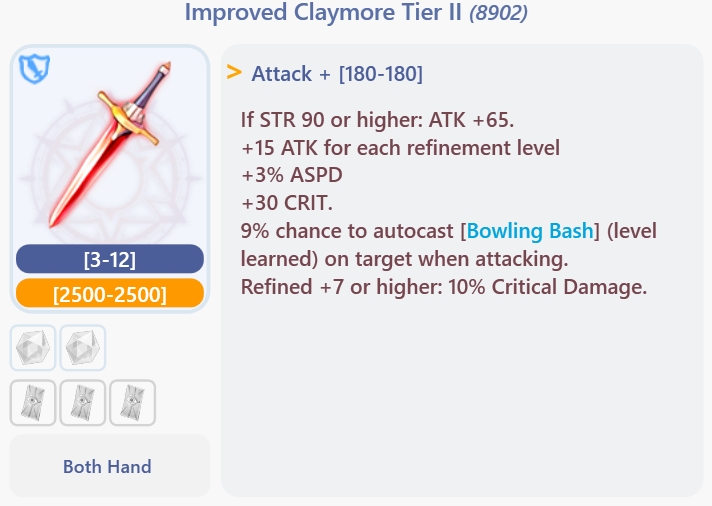
Task: Select the first empty gem slot
Action: point(33,348)
